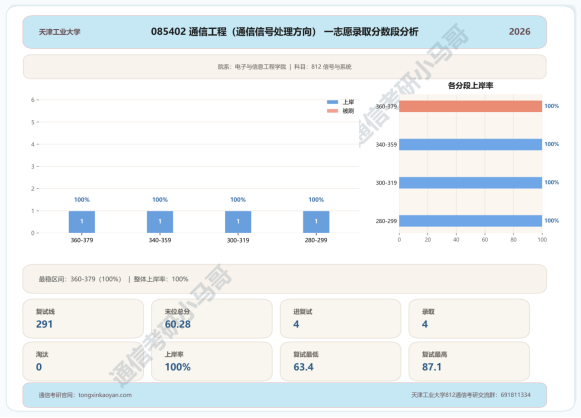
Task: Click the year 2026 in header
Action: [519, 32]
